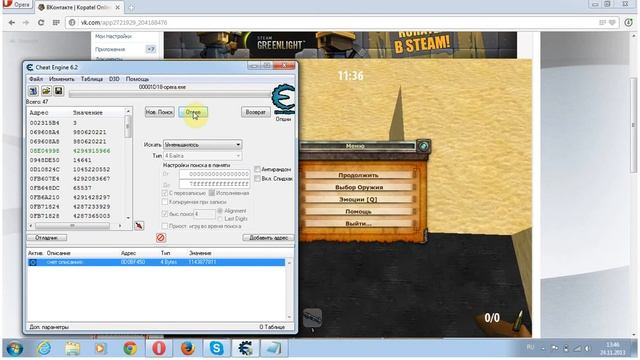The width and height of the screenshot is (640, 360).
Task: Reload the page in Opera
Action: [x=41, y=23]
